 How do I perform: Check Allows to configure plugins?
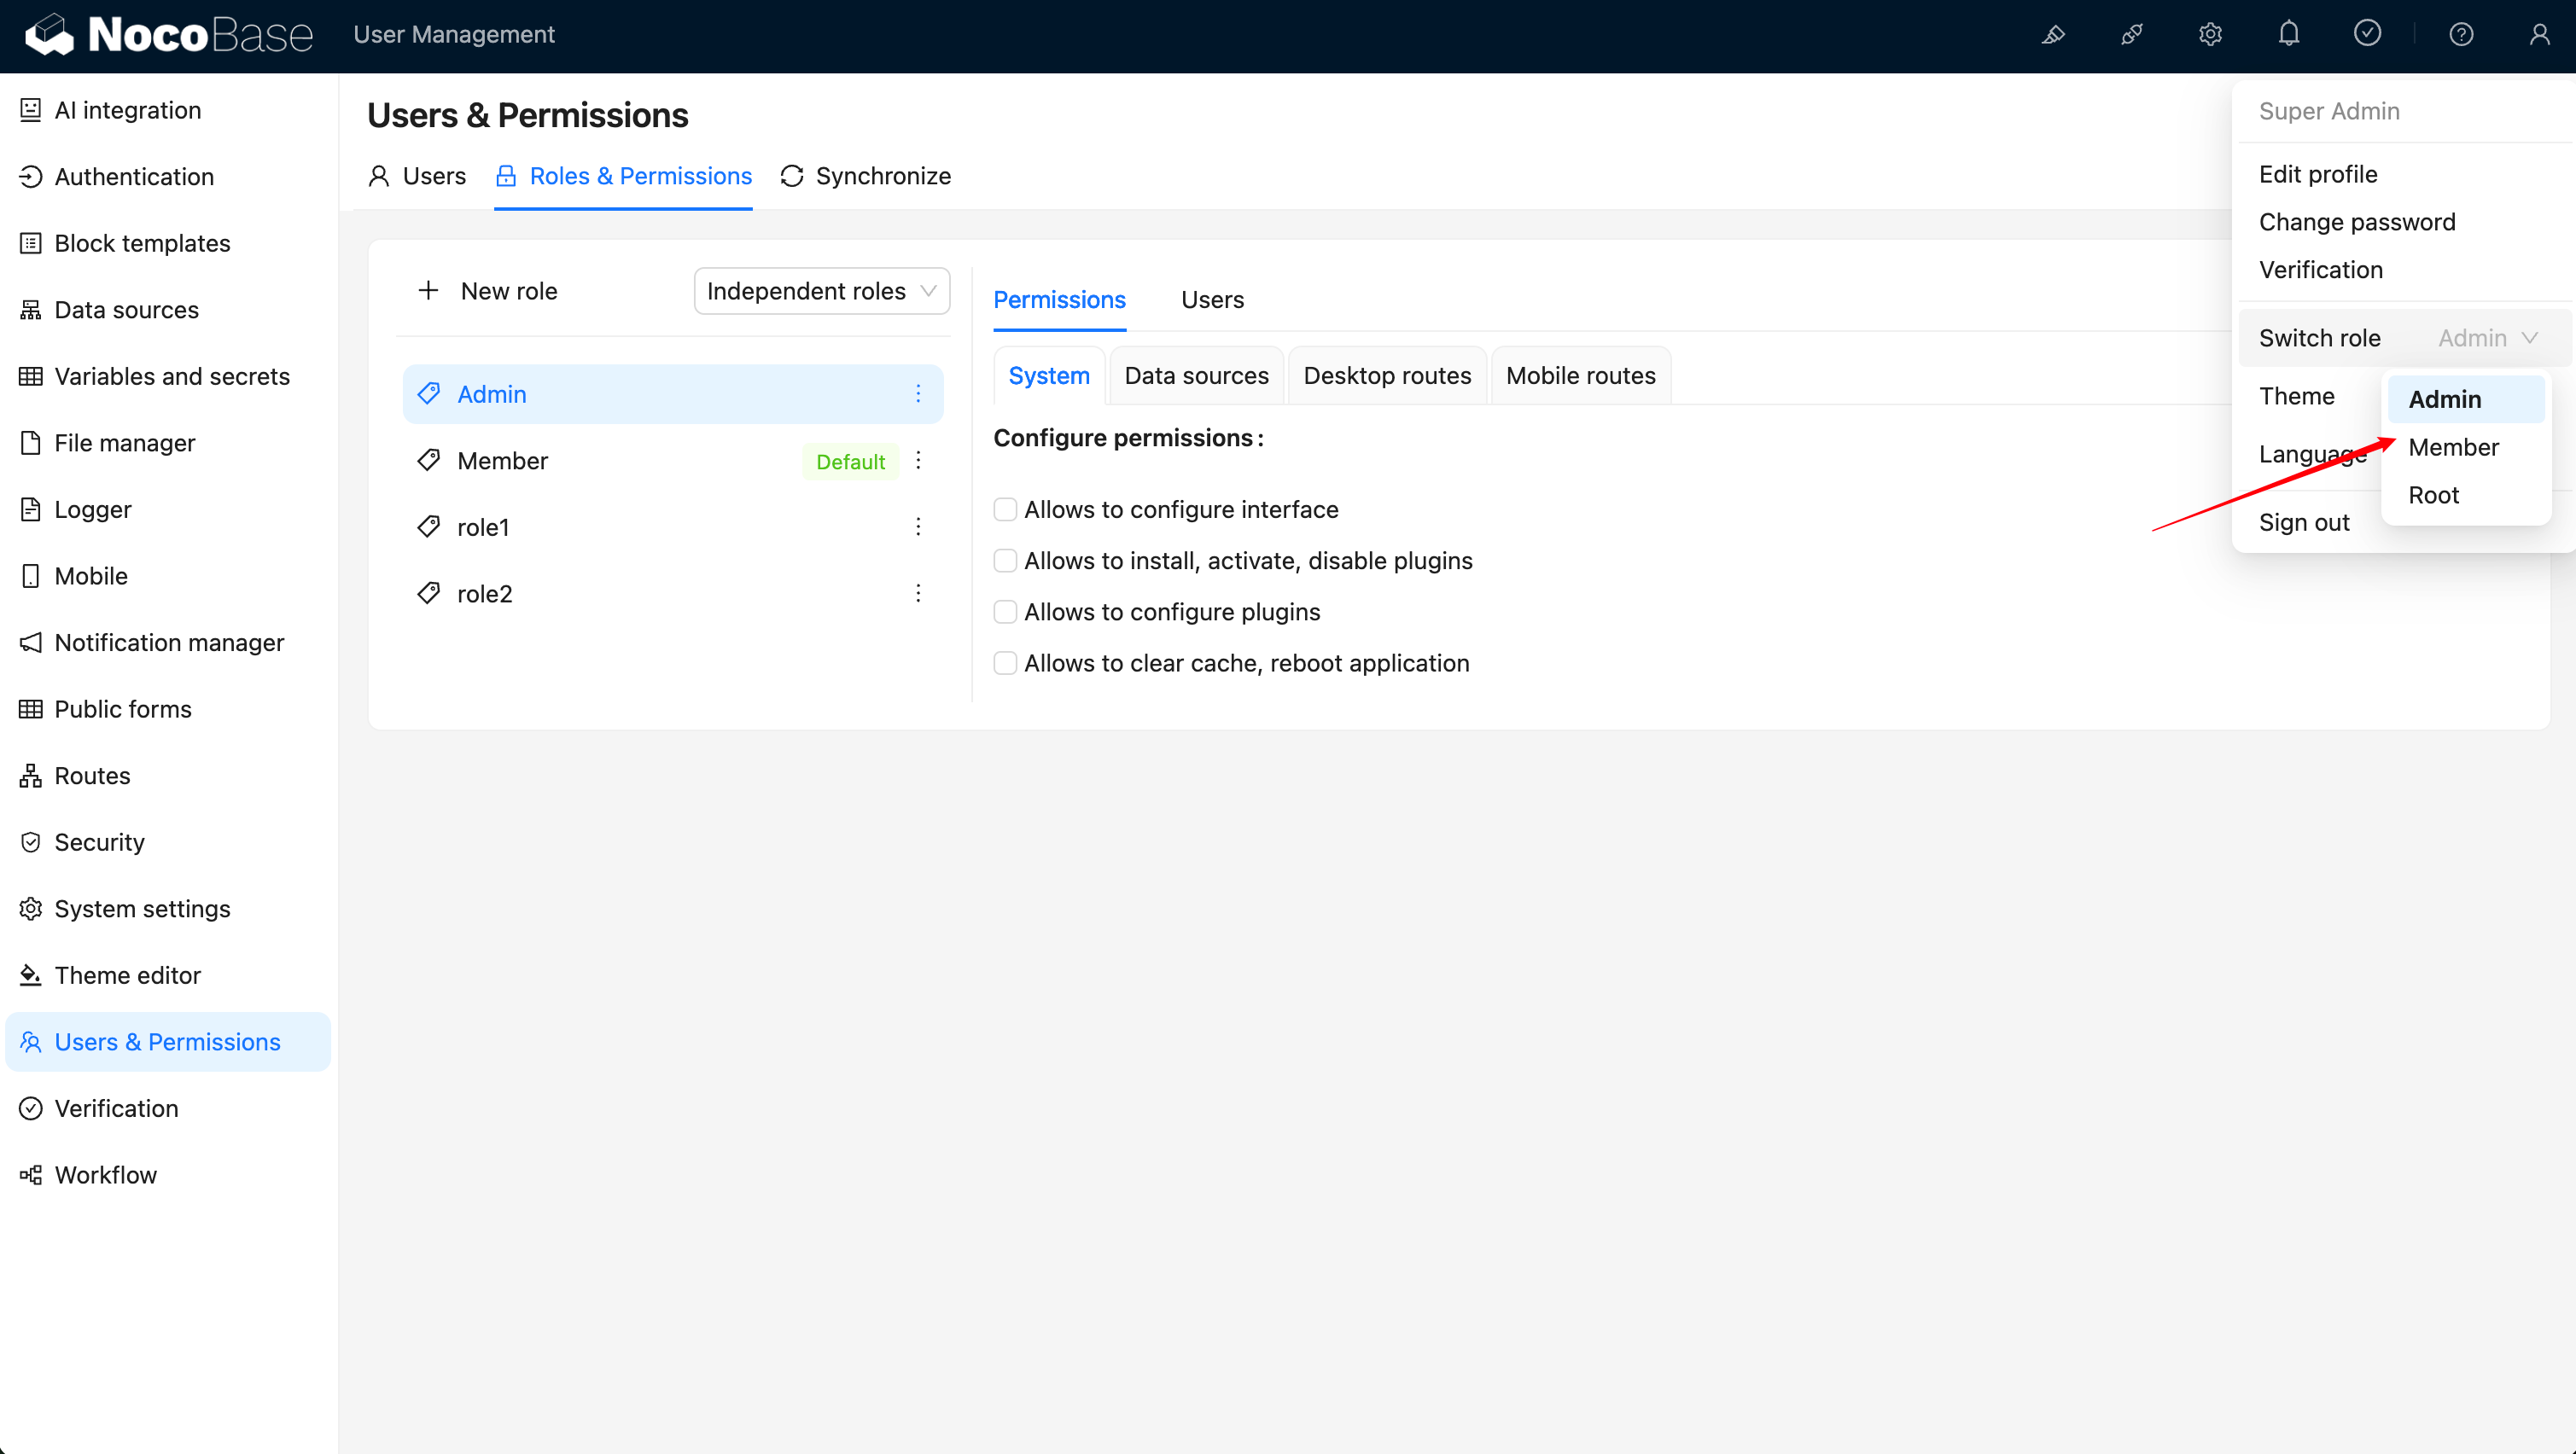1005,612
